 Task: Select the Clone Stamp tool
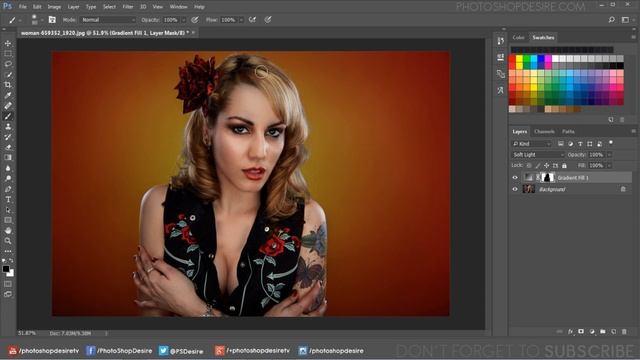[x=8, y=127]
